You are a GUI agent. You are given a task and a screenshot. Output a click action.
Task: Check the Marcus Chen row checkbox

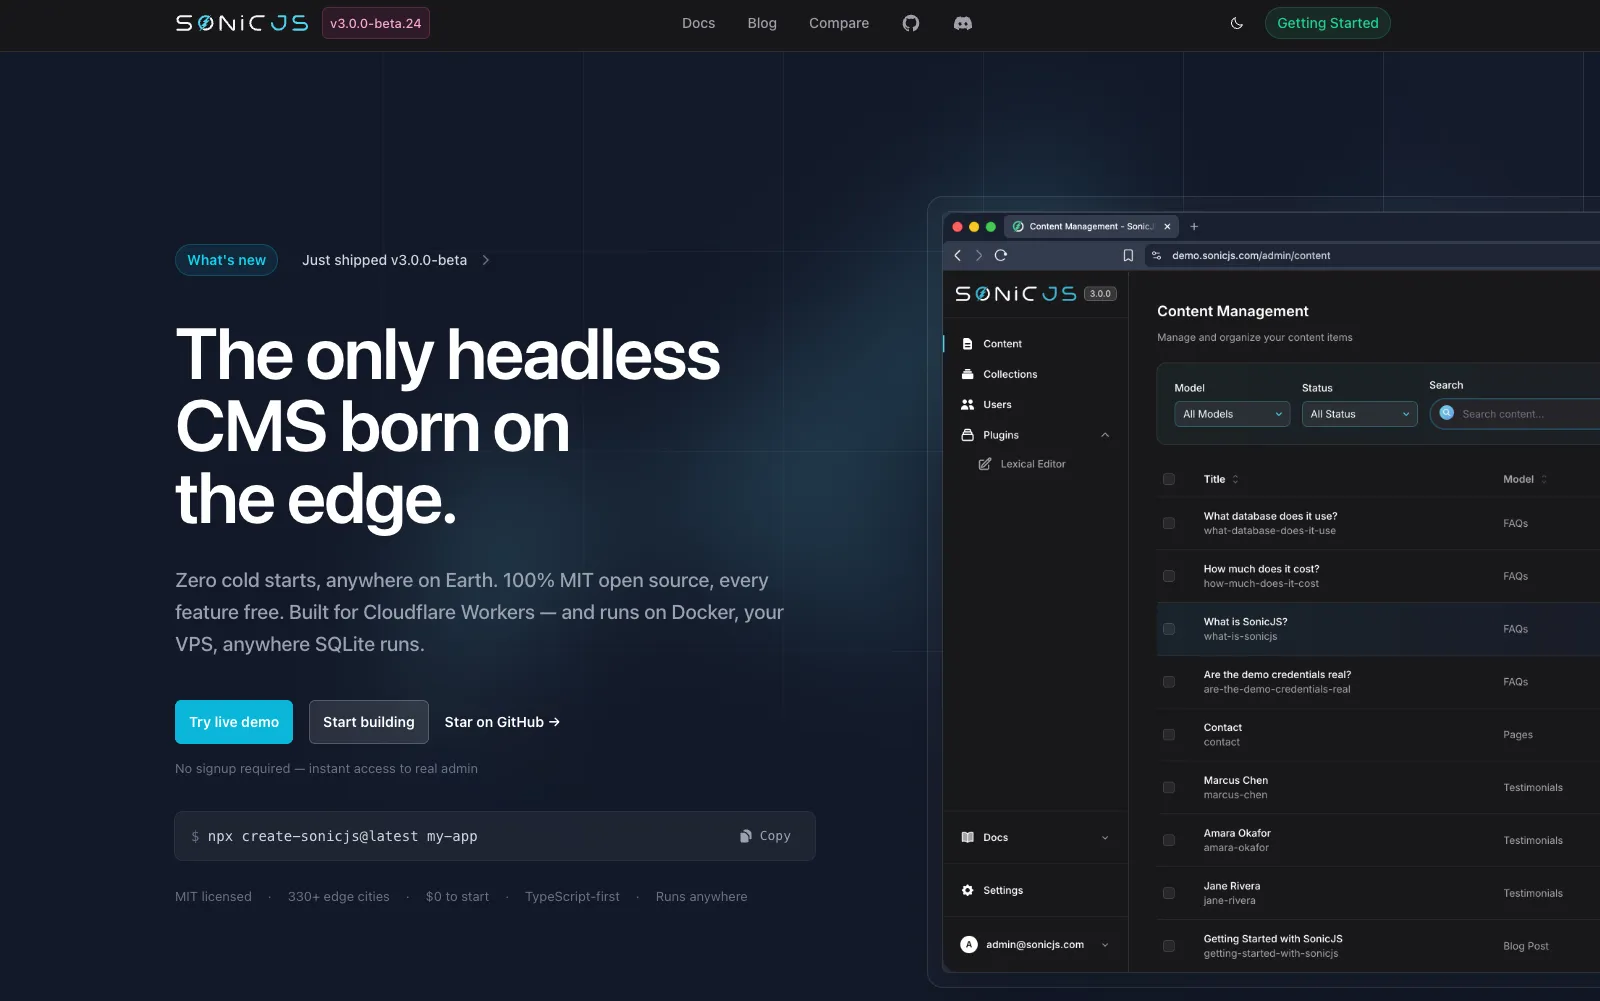tap(1169, 788)
